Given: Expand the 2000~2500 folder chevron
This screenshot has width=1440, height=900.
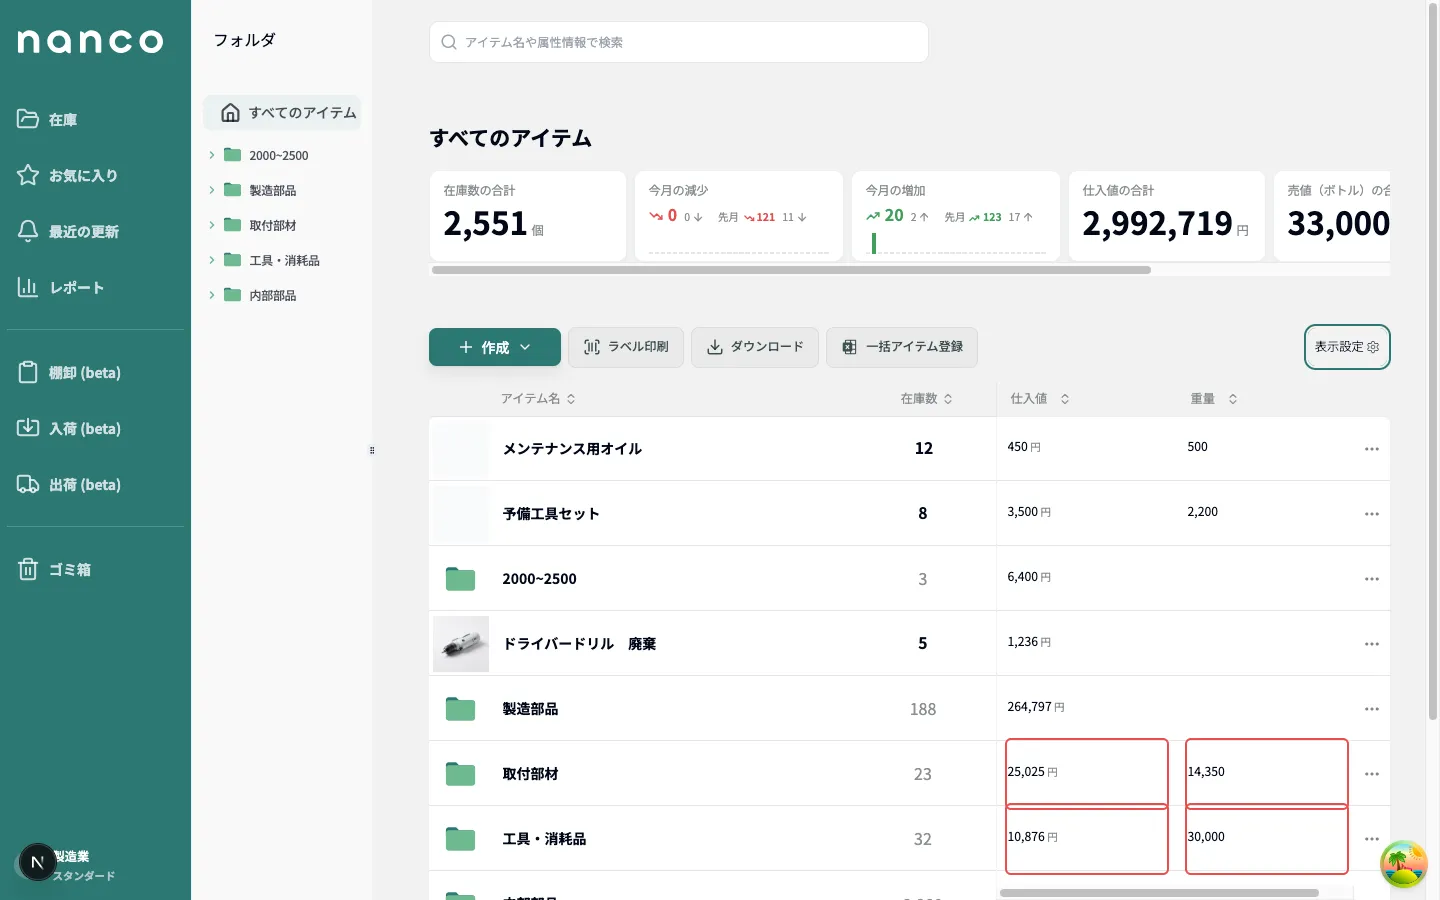Looking at the screenshot, I should pyautogui.click(x=211, y=155).
